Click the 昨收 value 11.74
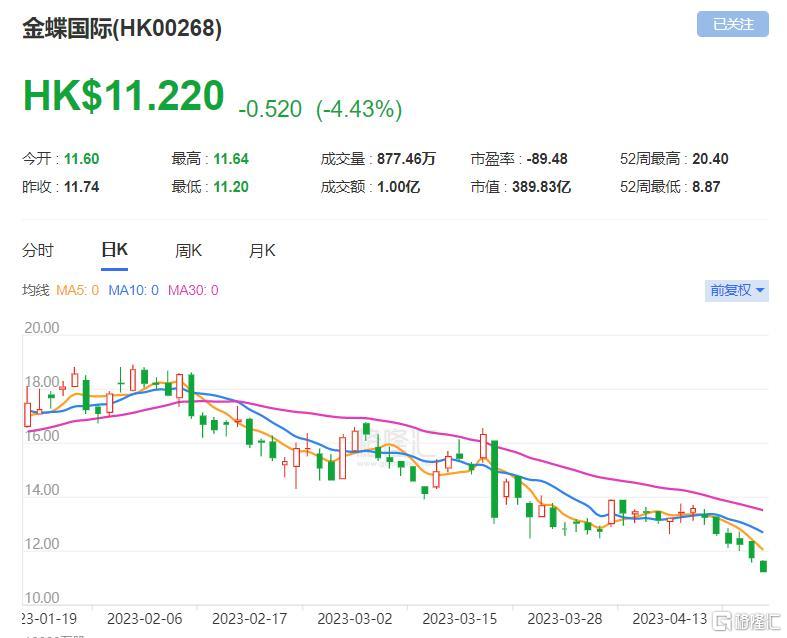Screen dimensions: 787x638 pos(81,187)
